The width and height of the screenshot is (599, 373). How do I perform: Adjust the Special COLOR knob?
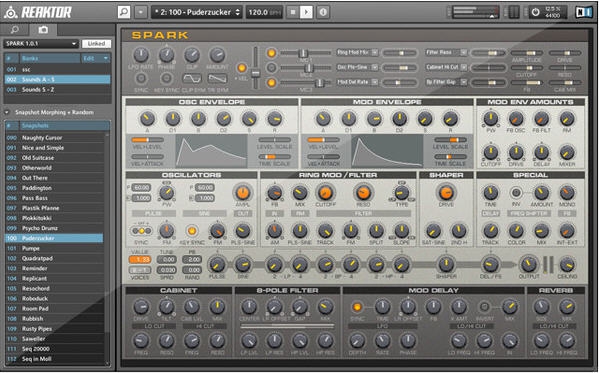(516, 230)
